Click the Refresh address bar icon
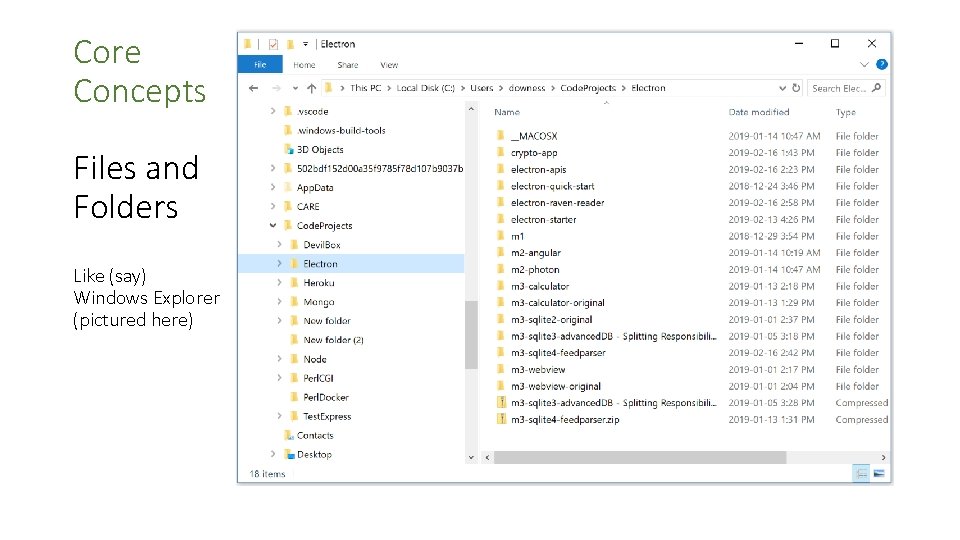The height and width of the screenshot is (540, 960). pyautogui.click(x=796, y=88)
